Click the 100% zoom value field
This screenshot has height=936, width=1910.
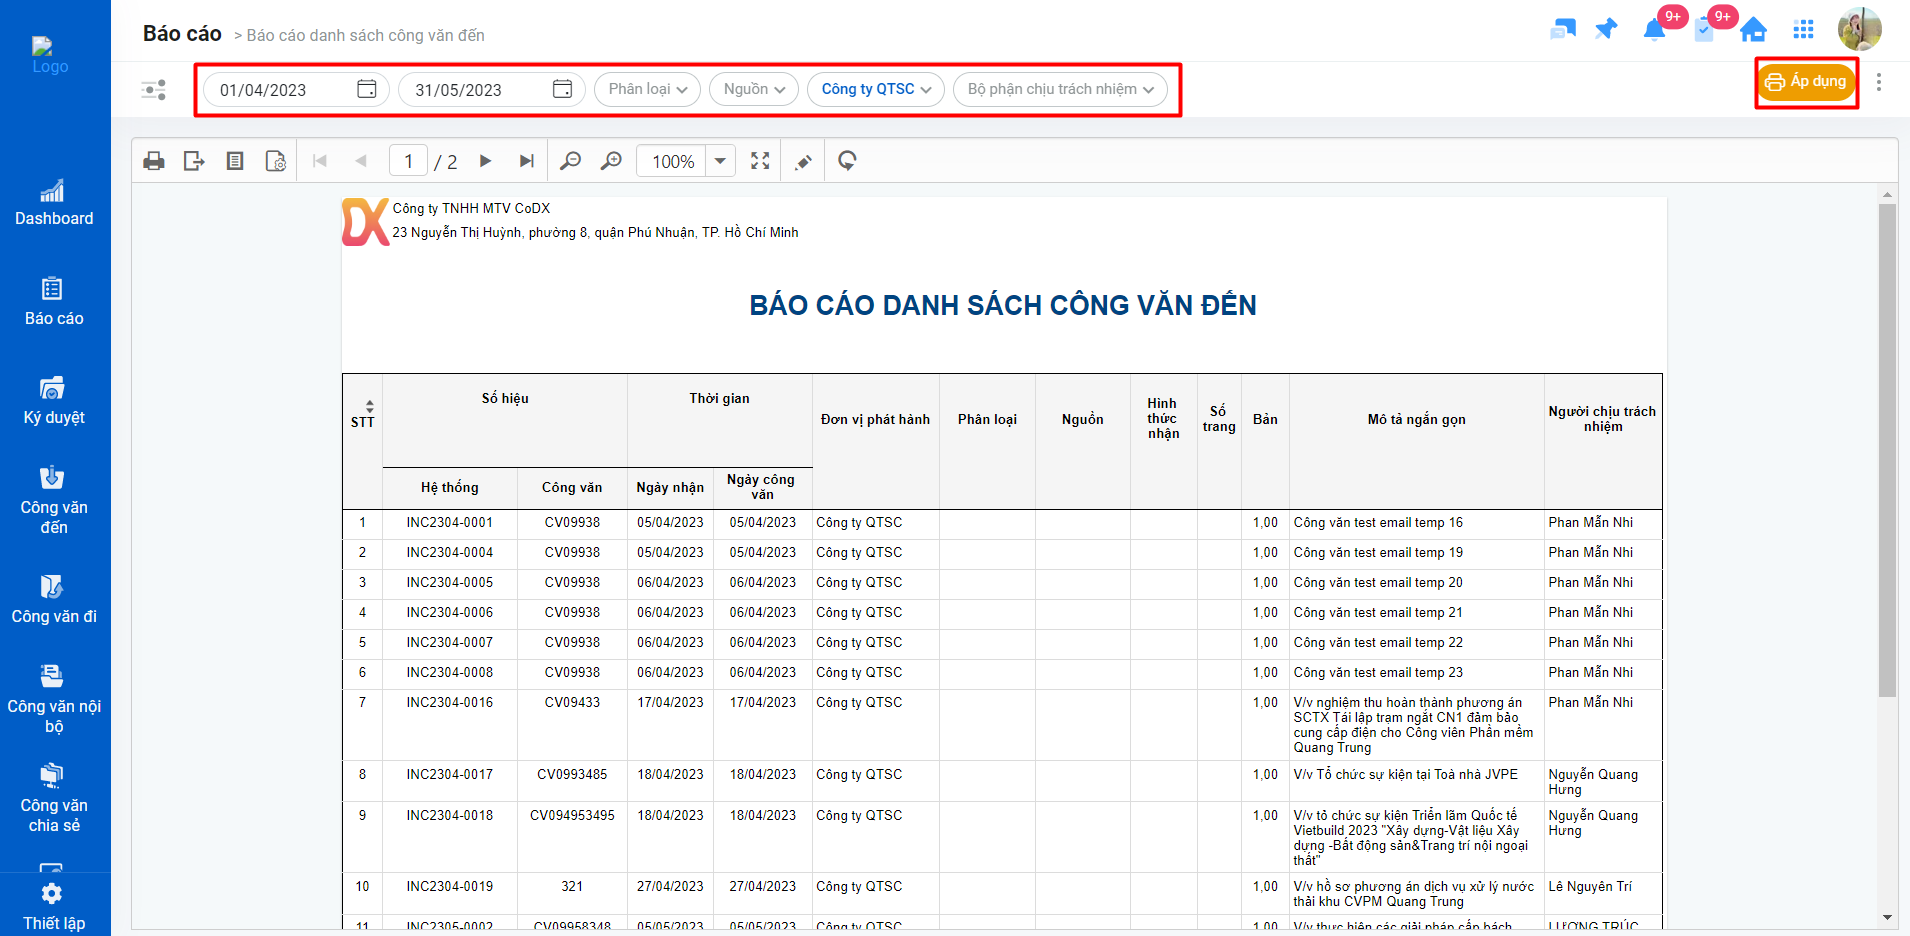(x=672, y=161)
